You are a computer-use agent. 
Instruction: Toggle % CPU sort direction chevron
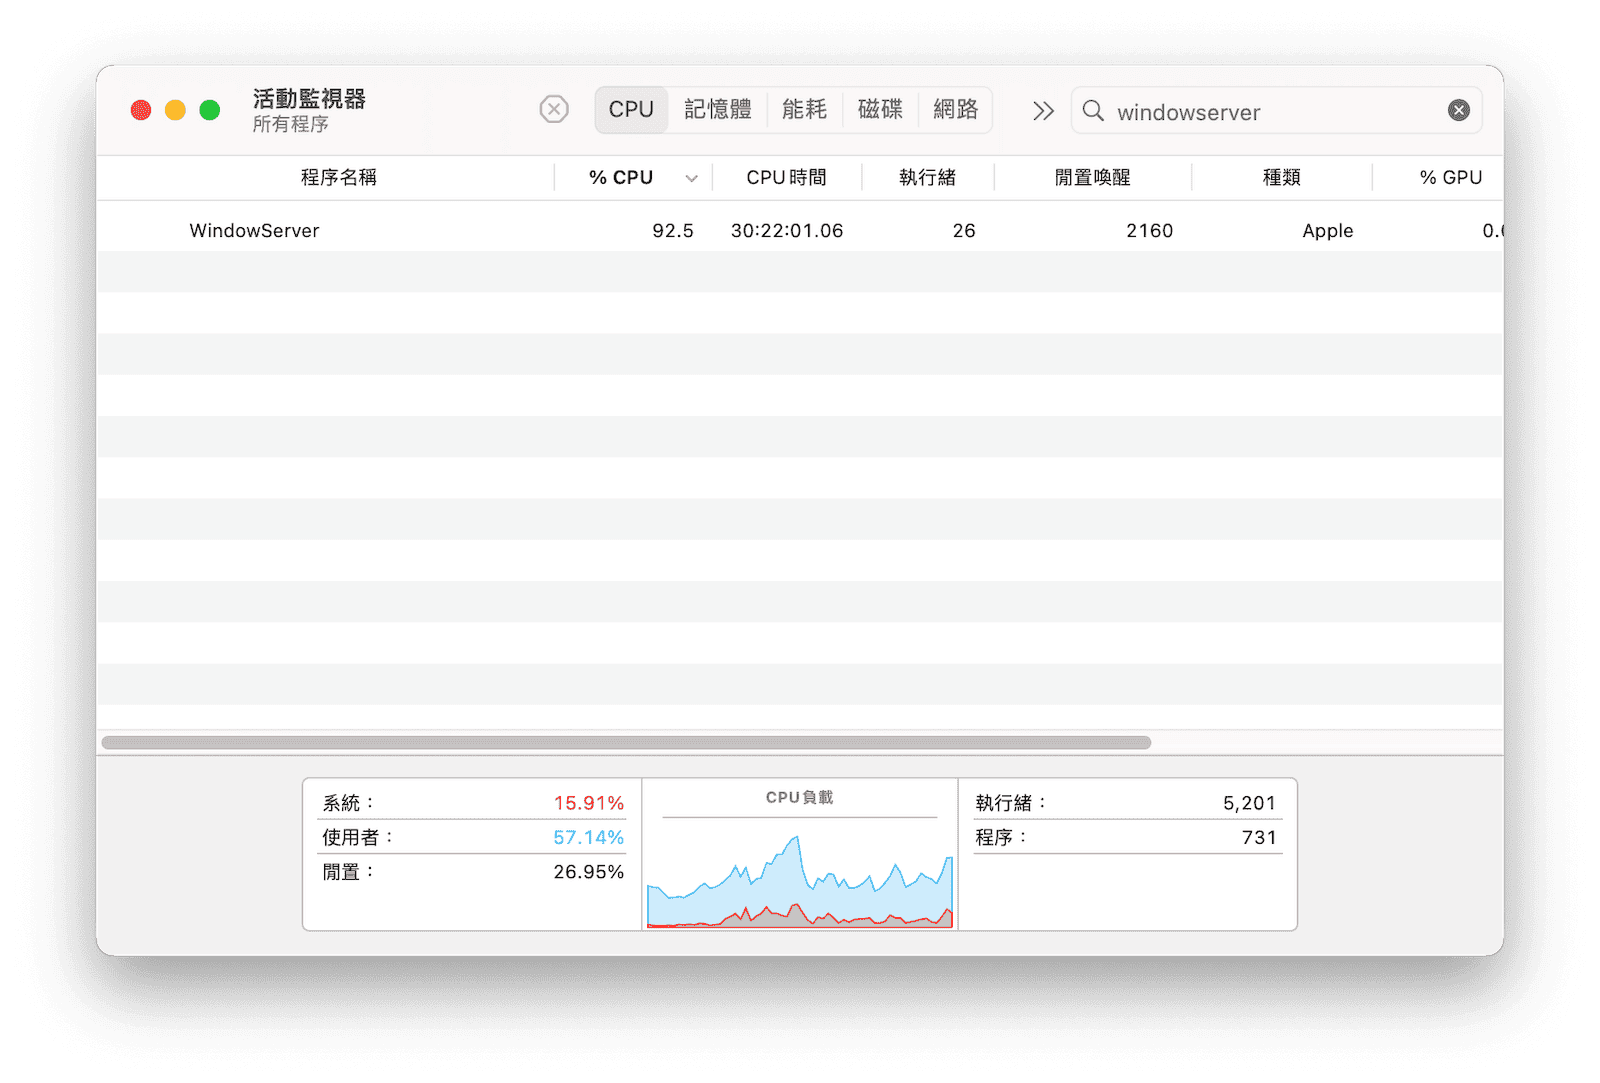(691, 178)
